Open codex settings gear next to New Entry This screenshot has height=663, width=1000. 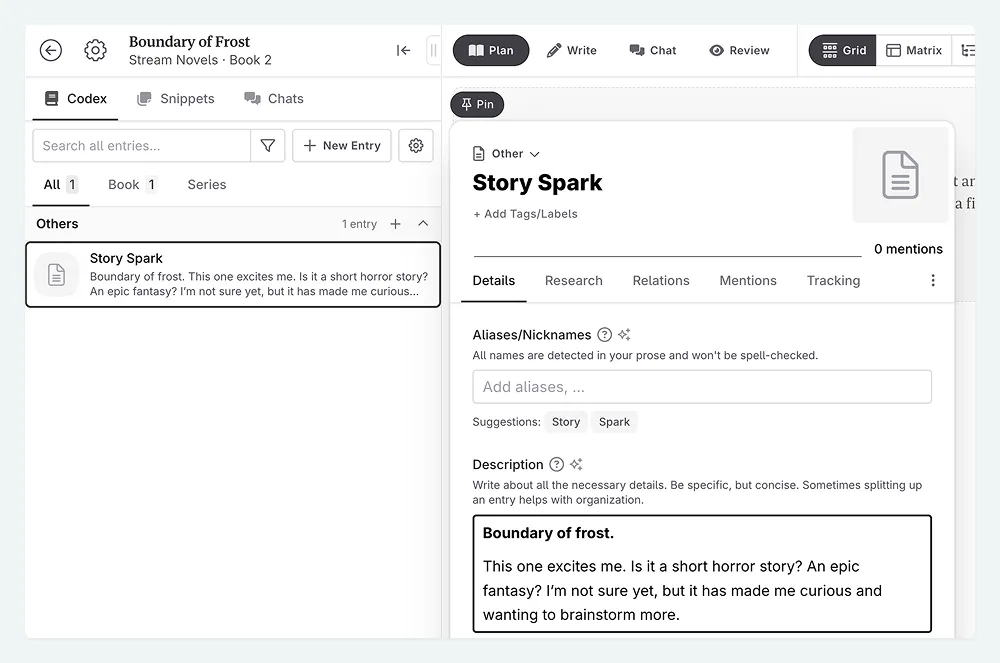[x=416, y=146]
